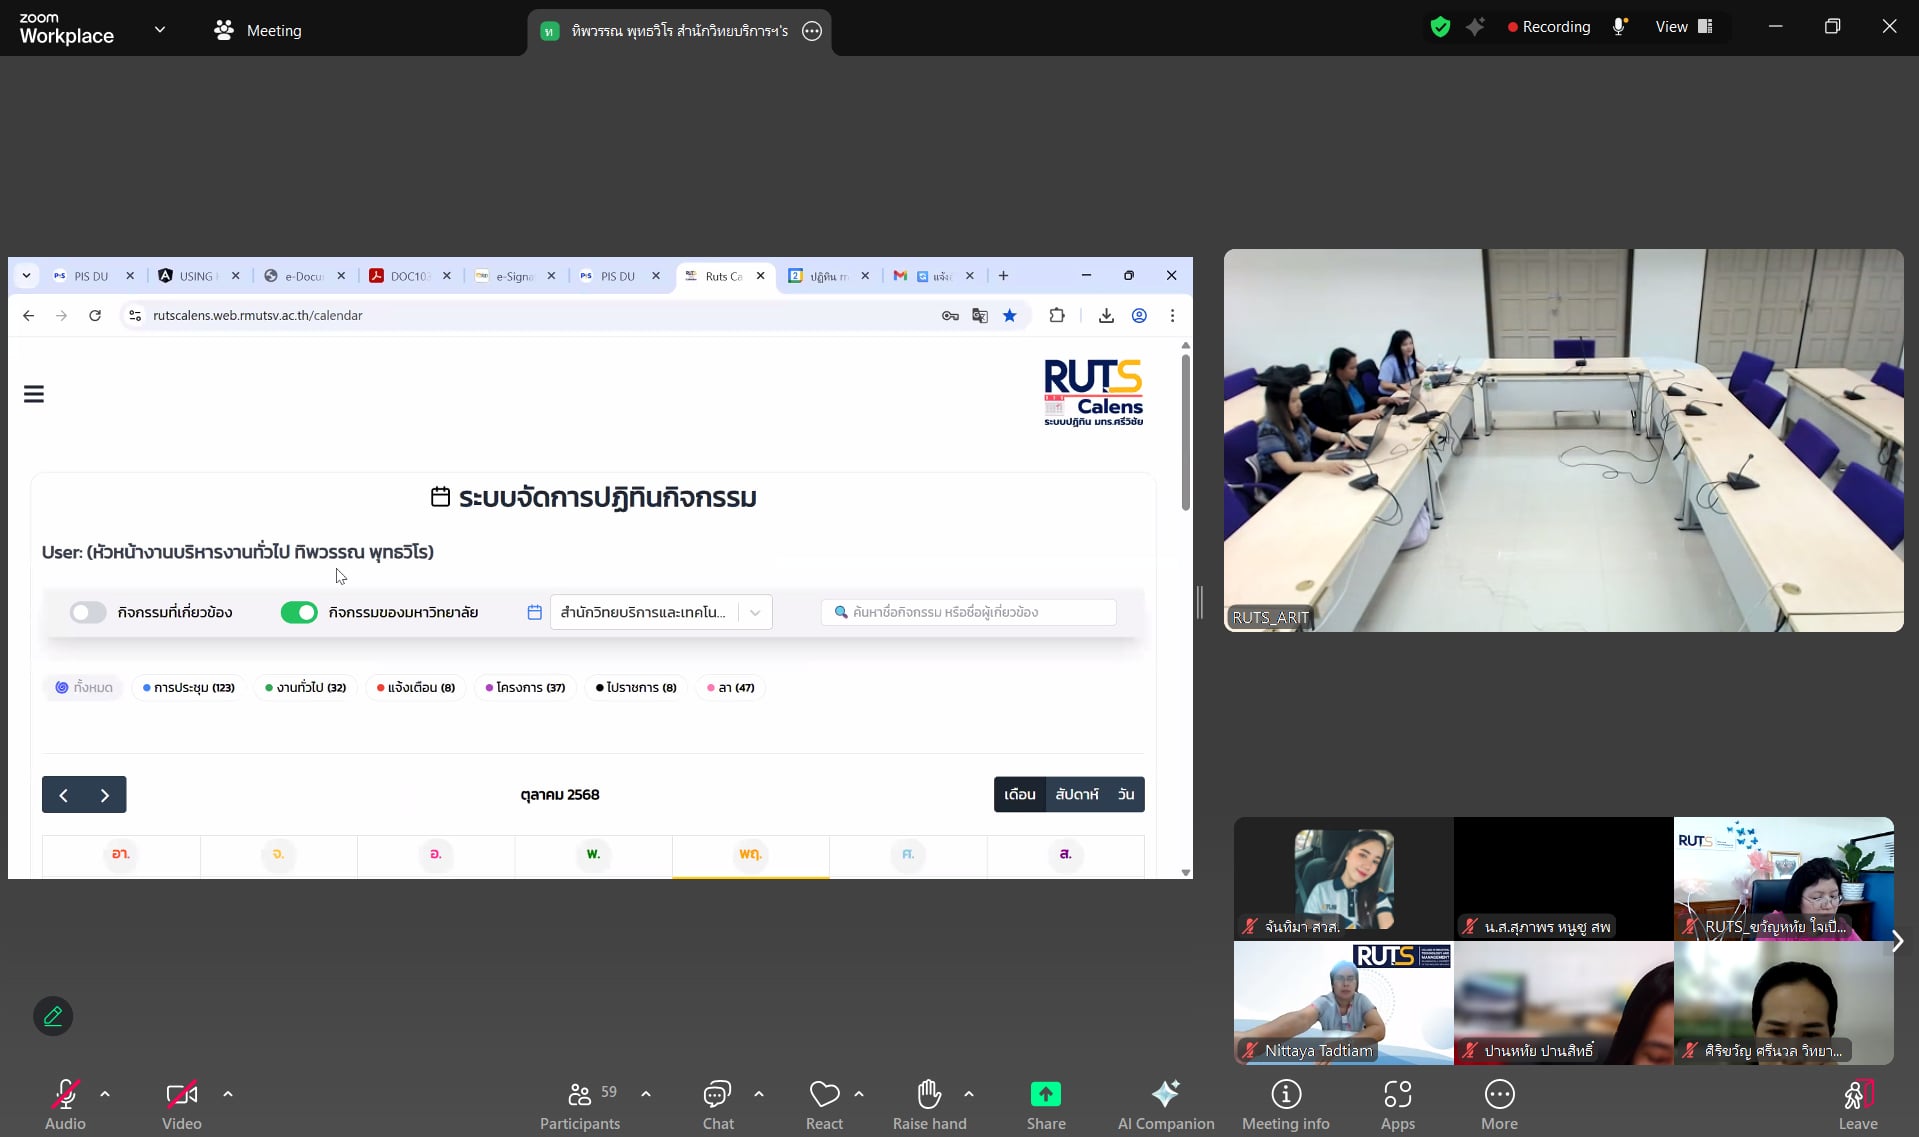Click the green Share screen icon

(x=1045, y=1095)
